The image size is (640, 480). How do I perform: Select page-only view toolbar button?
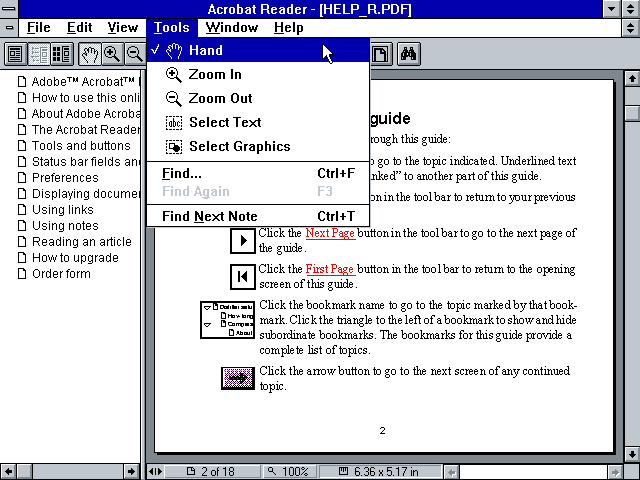(16, 54)
